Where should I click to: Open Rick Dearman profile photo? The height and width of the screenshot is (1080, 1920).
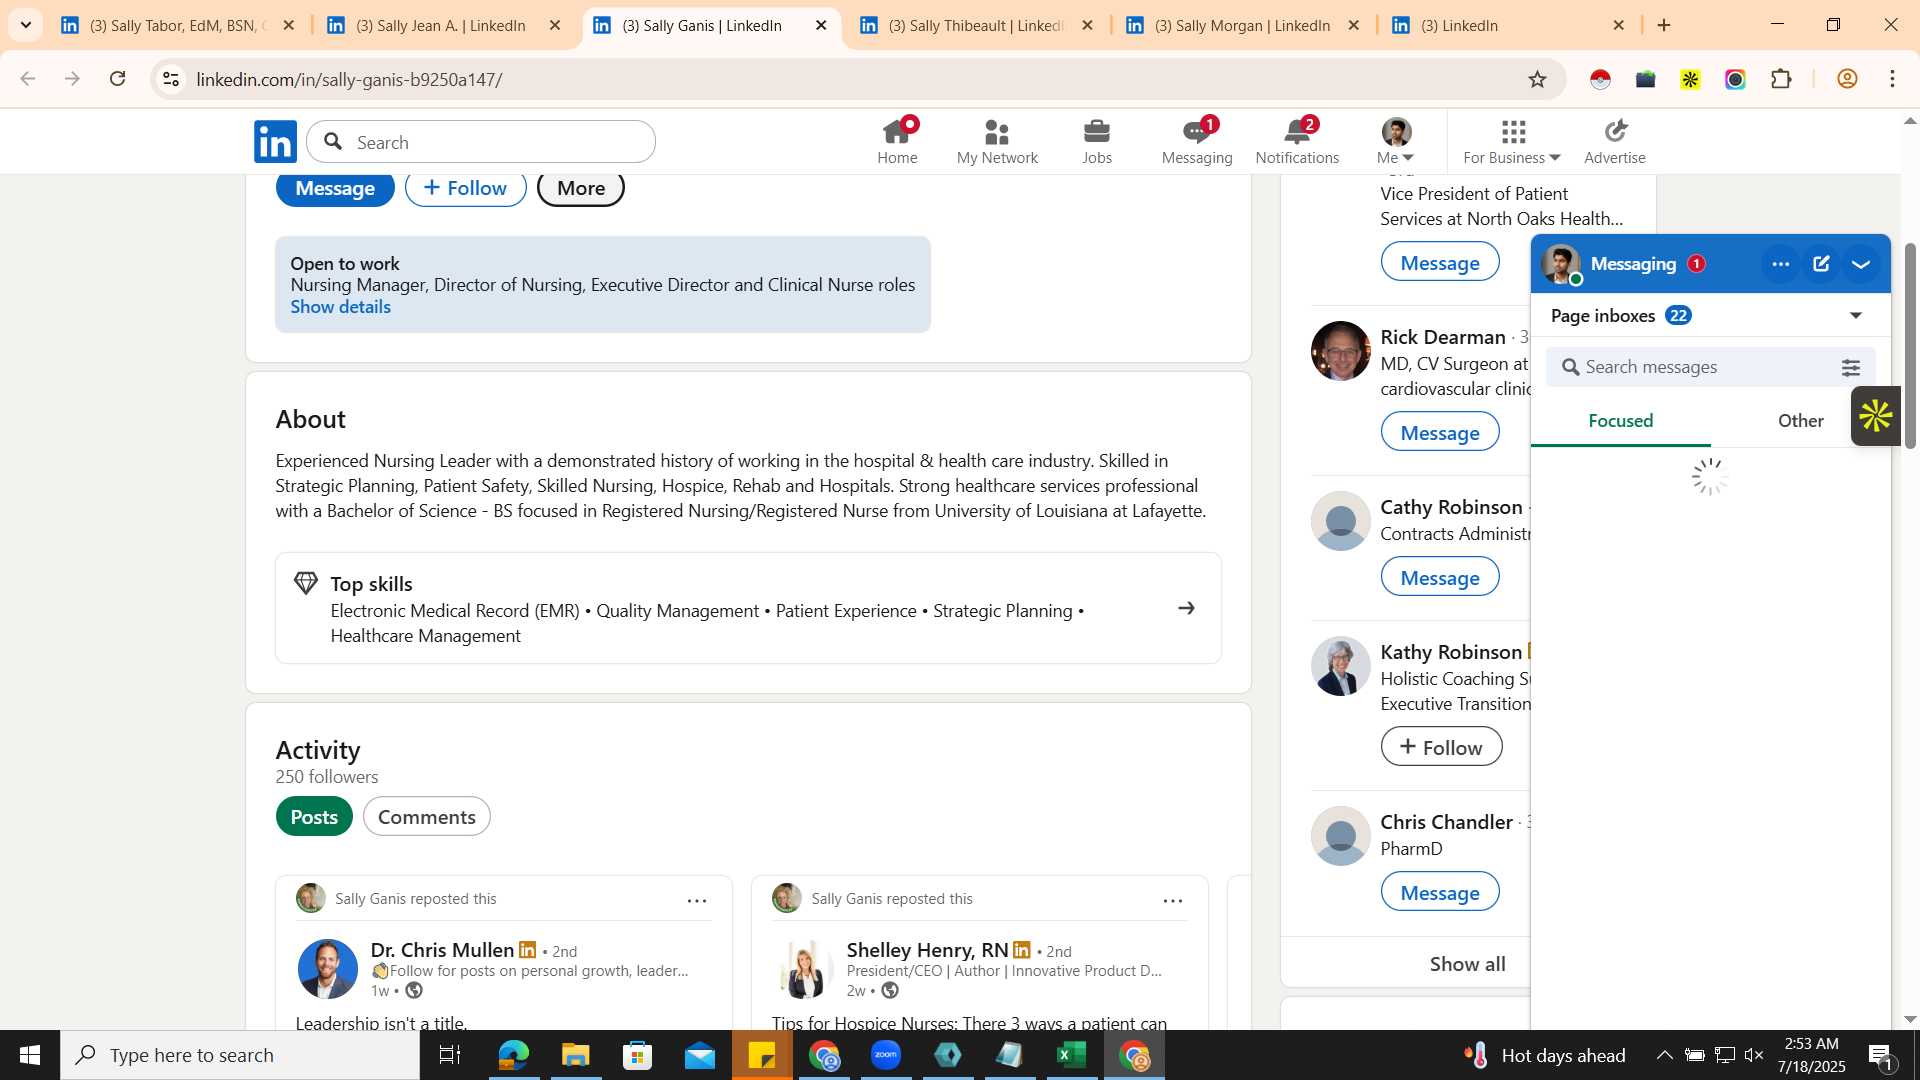click(1340, 351)
